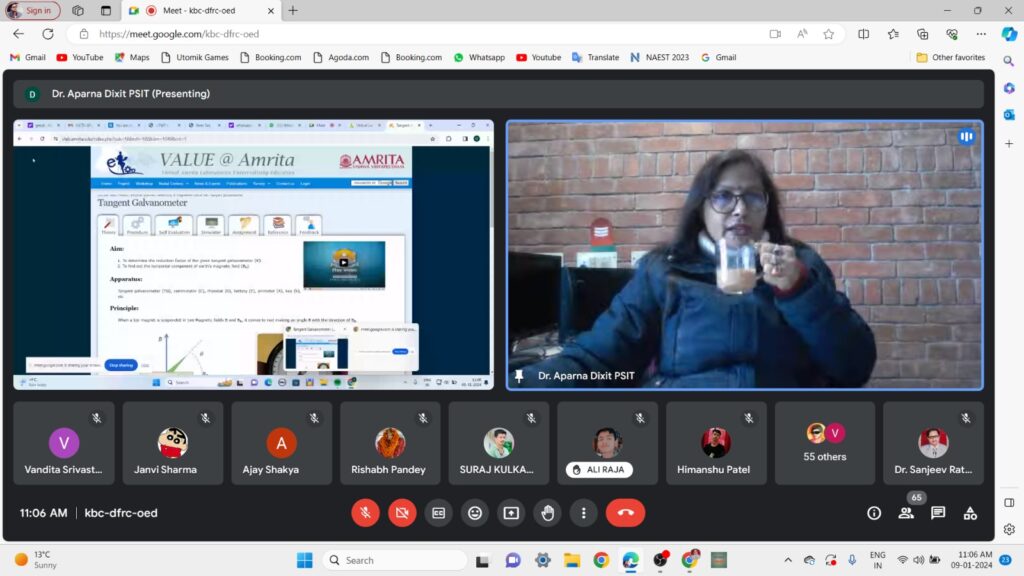Open meeting details info icon
The image size is (1024, 576).
[x=874, y=513]
